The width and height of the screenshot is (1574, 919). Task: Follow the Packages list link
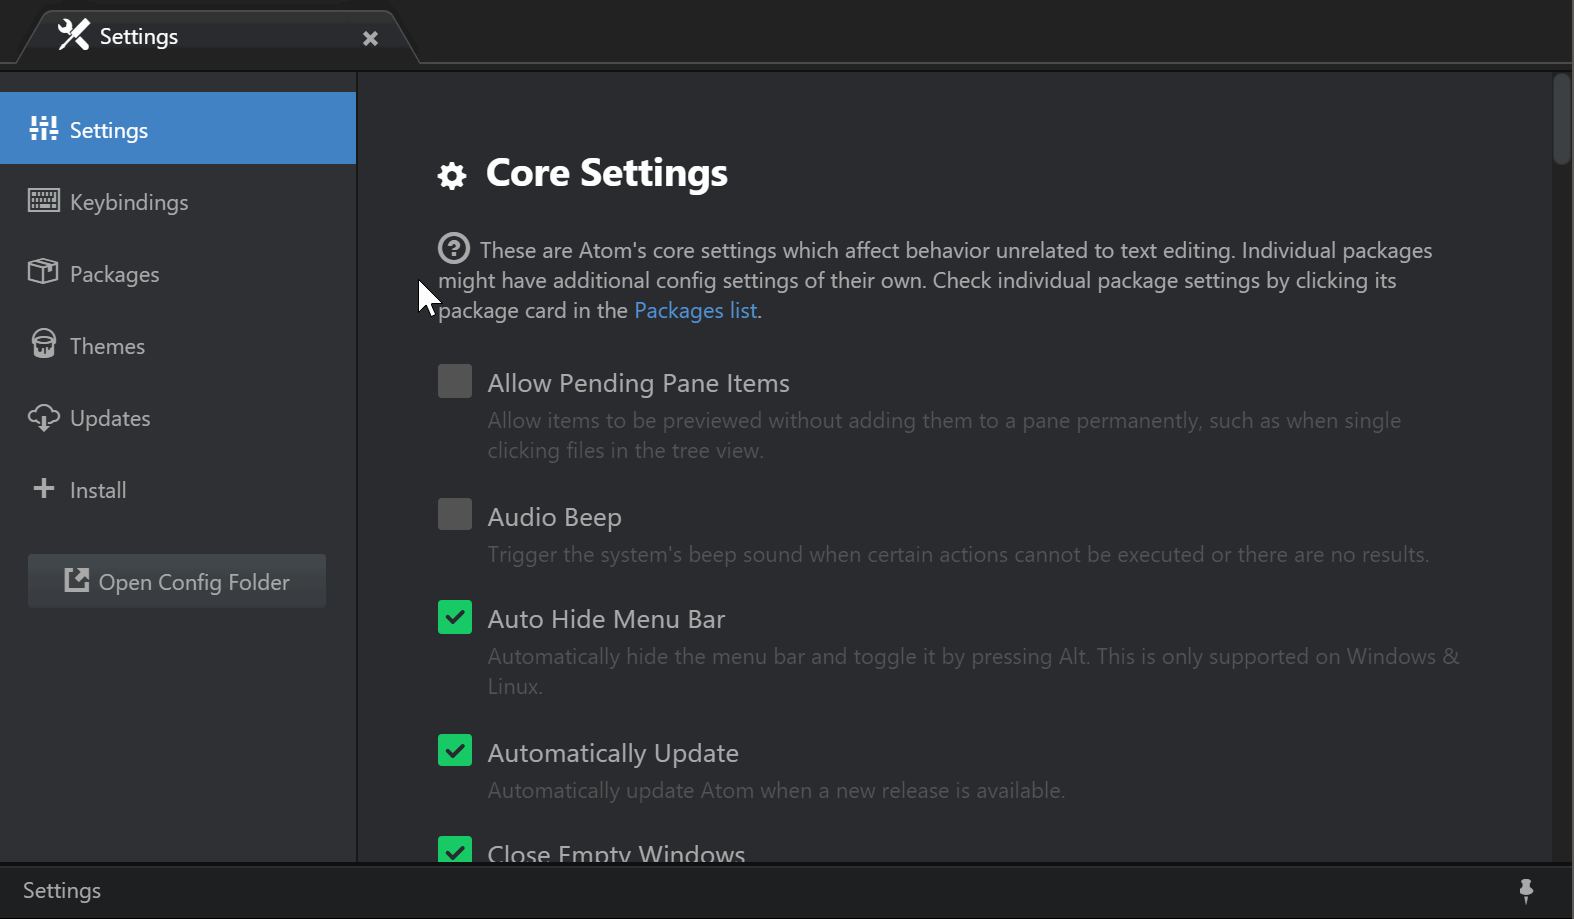[695, 311]
